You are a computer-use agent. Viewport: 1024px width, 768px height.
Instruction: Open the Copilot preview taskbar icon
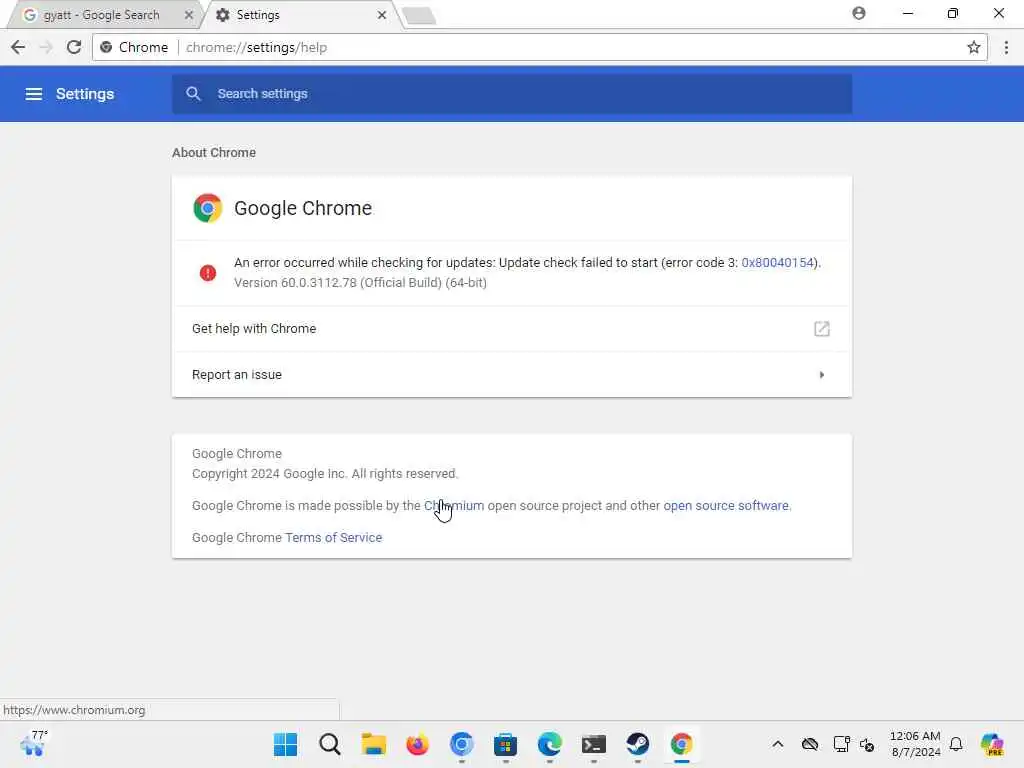pyautogui.click(x=992, y=744)
